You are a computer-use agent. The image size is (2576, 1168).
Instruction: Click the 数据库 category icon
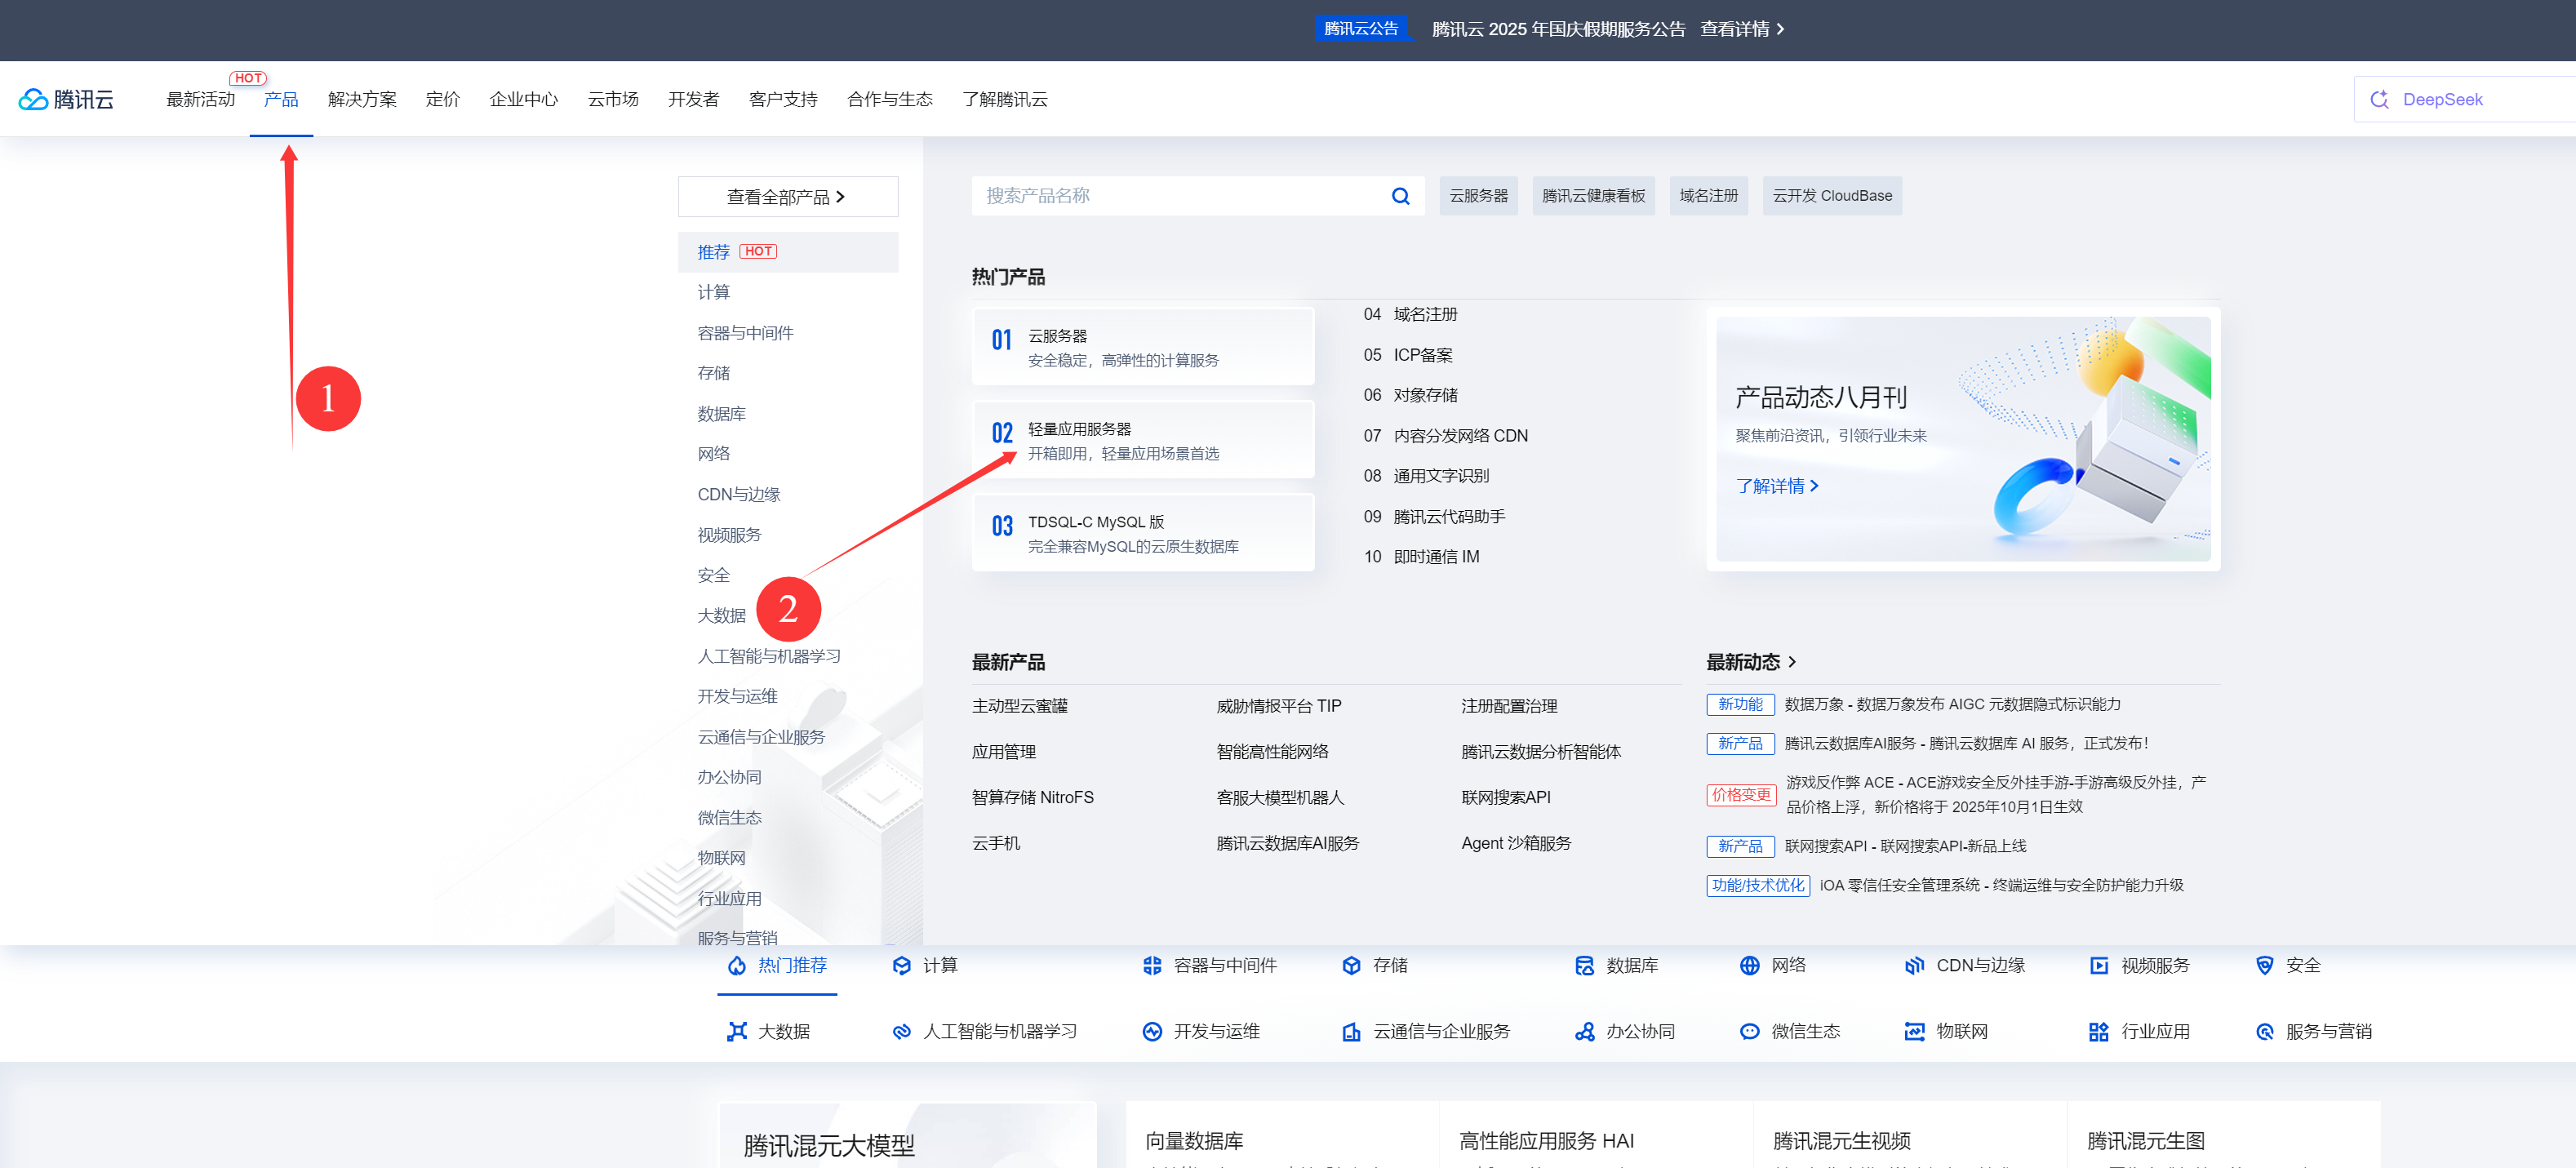click(x=1584, y=965)
